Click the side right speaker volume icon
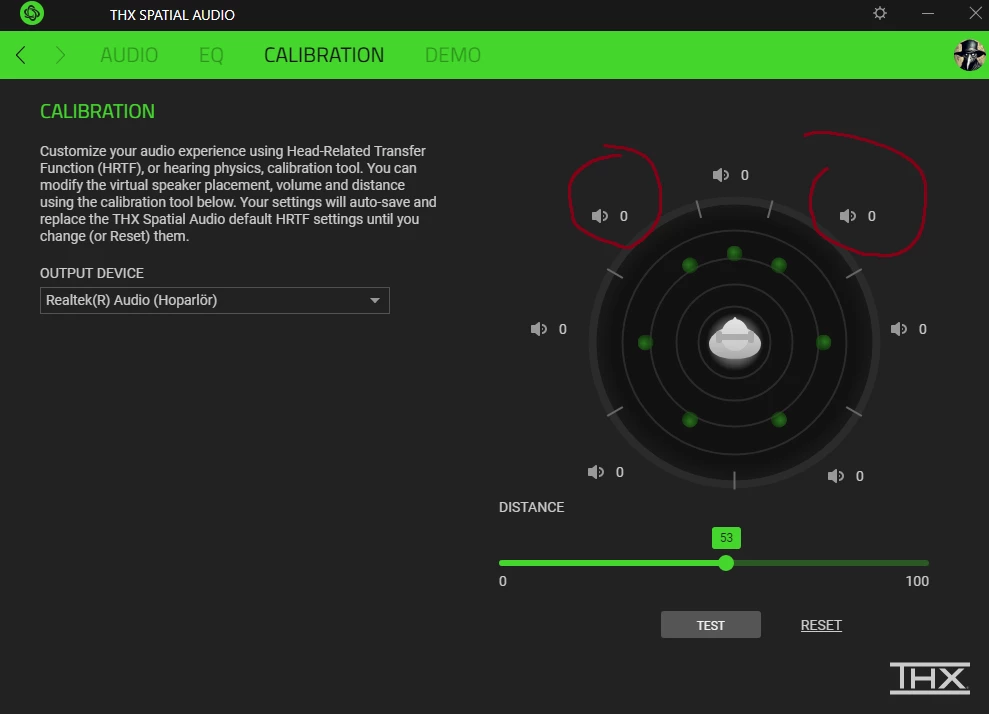The width and height of the screenshot is (989, 714). (898, 329)
